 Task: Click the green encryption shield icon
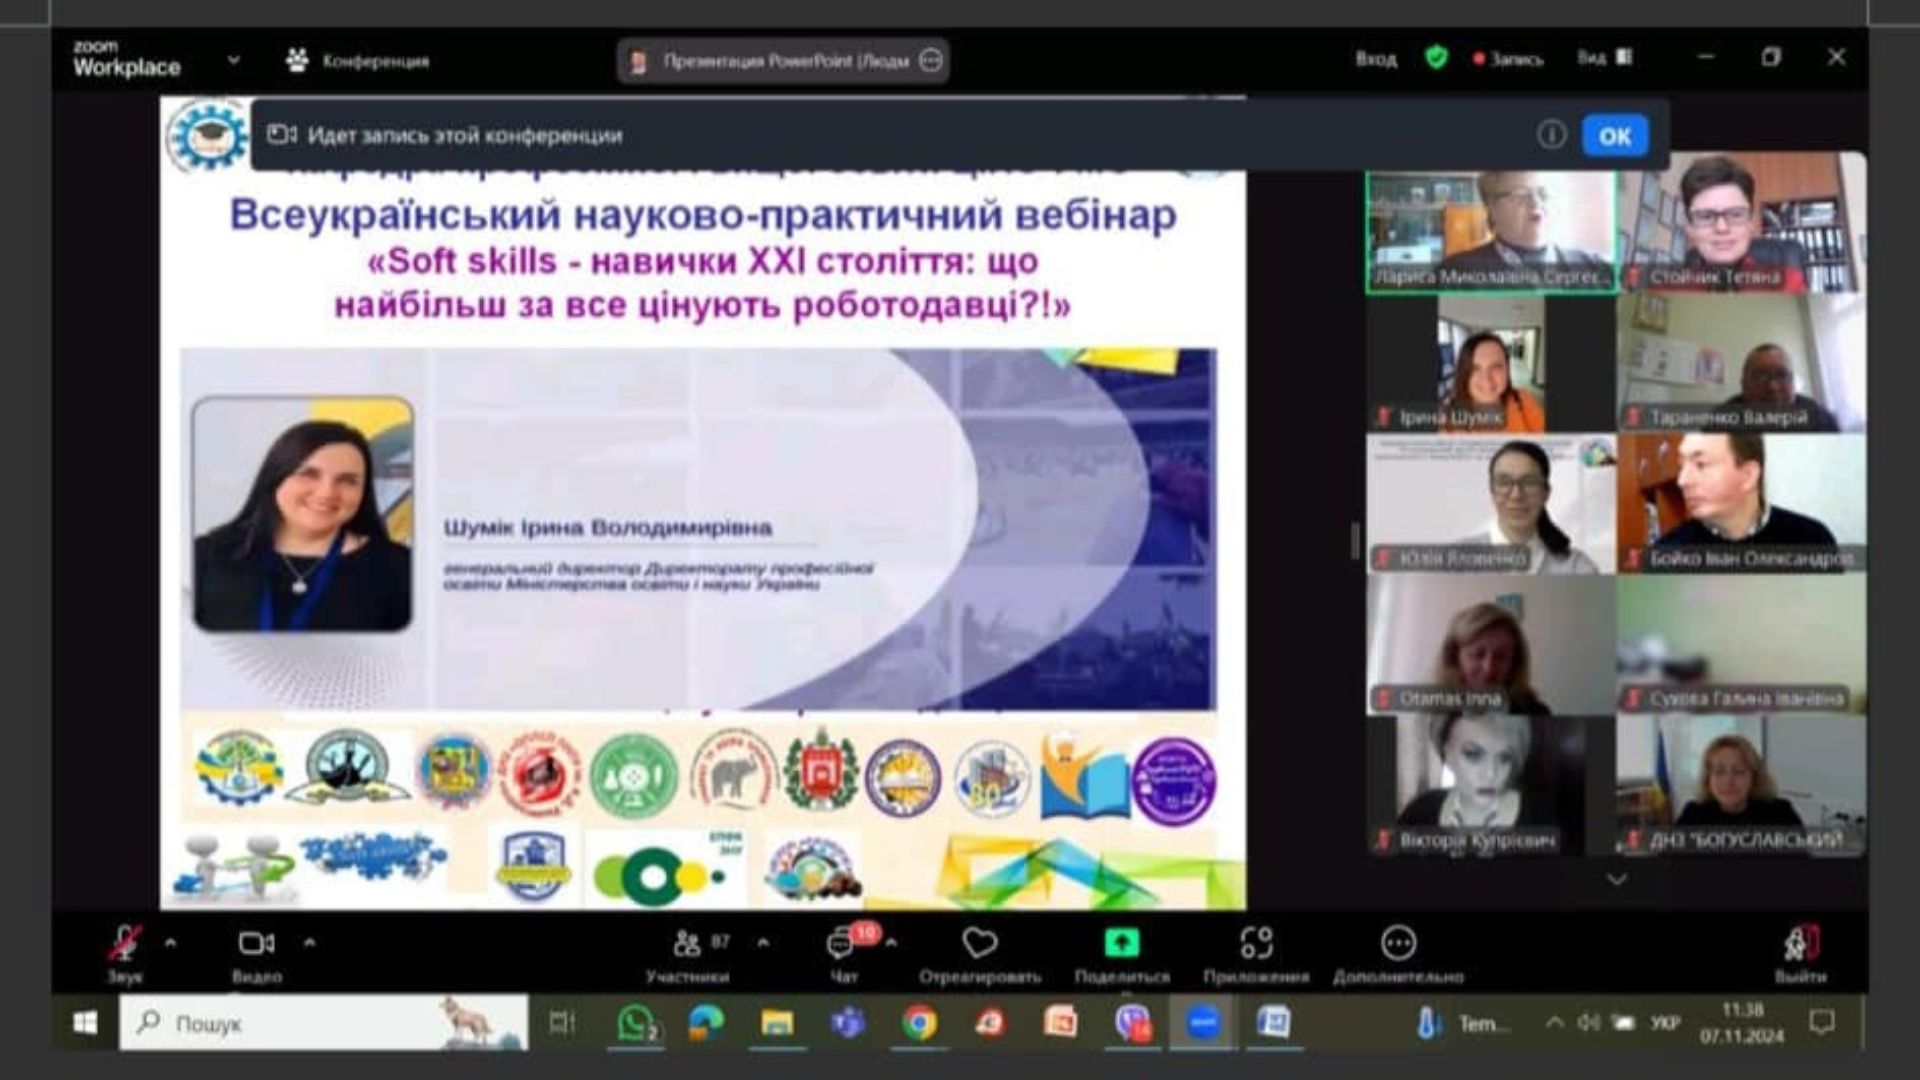click(x=1436, y=58)
